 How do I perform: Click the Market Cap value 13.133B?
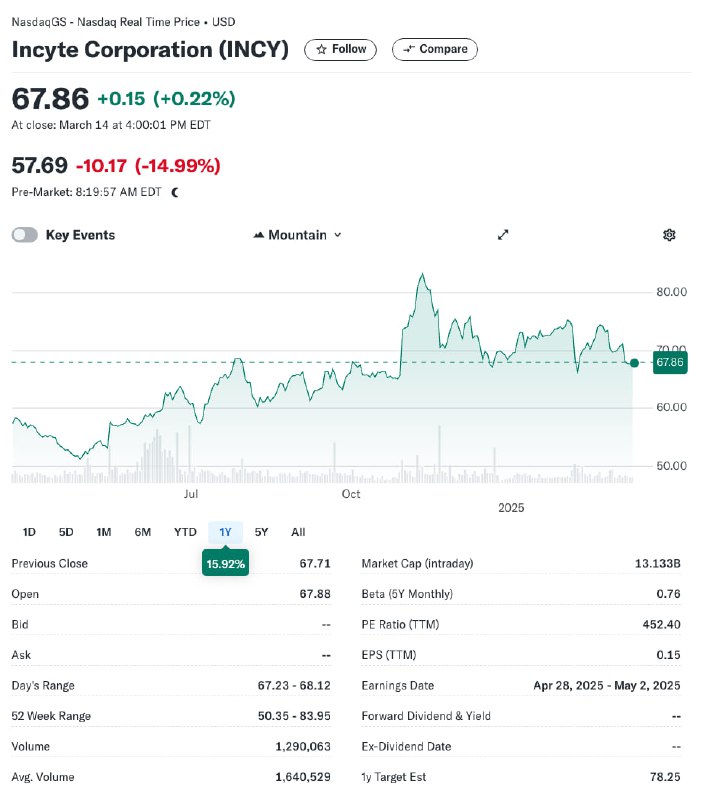(658, 563)
